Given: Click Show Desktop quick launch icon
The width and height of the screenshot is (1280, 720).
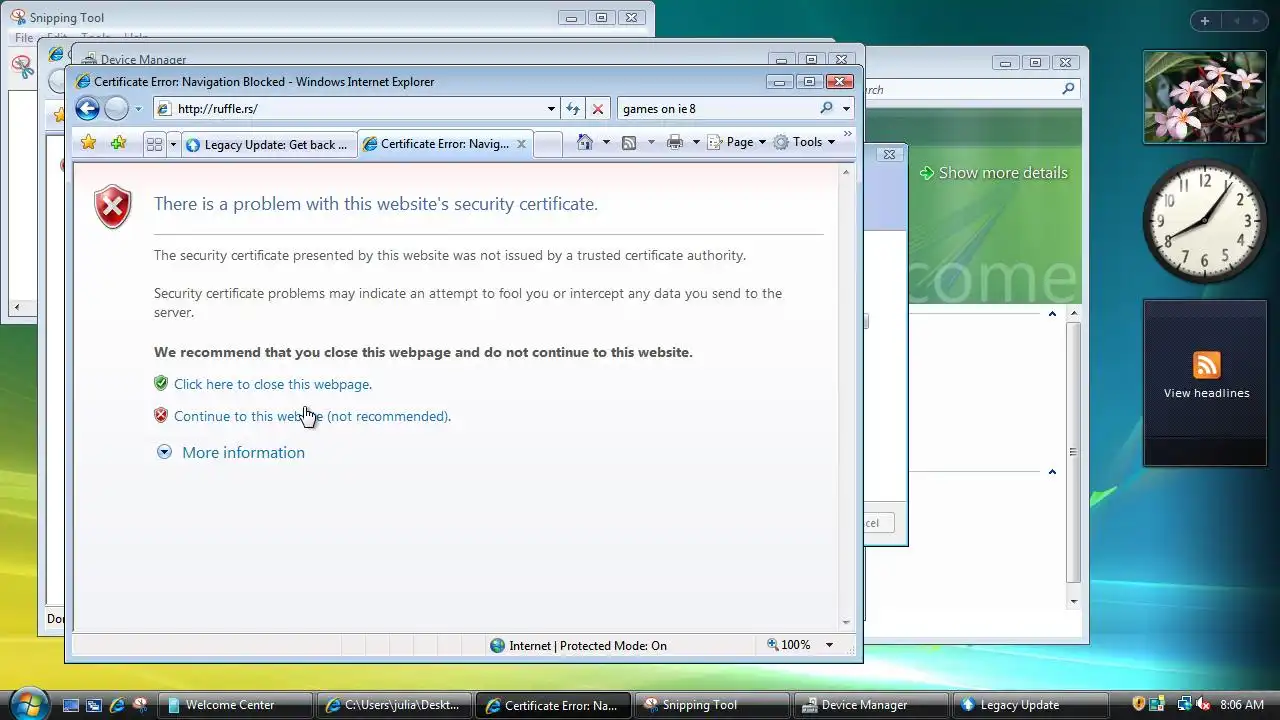Looking at the screenshot, I should click(71, 705).
